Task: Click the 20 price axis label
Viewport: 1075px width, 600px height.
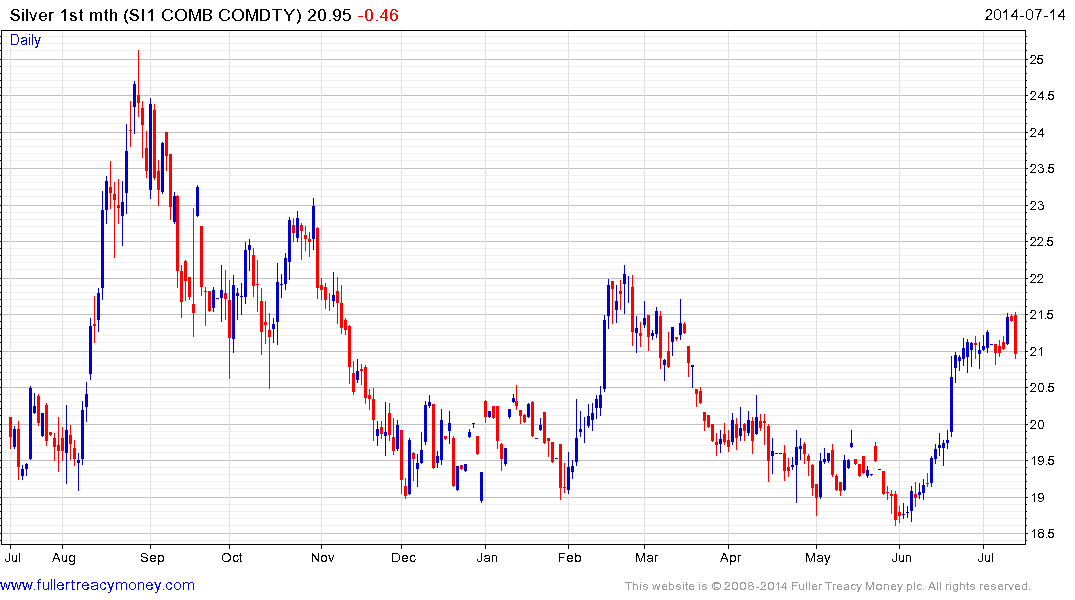Action: click(1037, 424)
